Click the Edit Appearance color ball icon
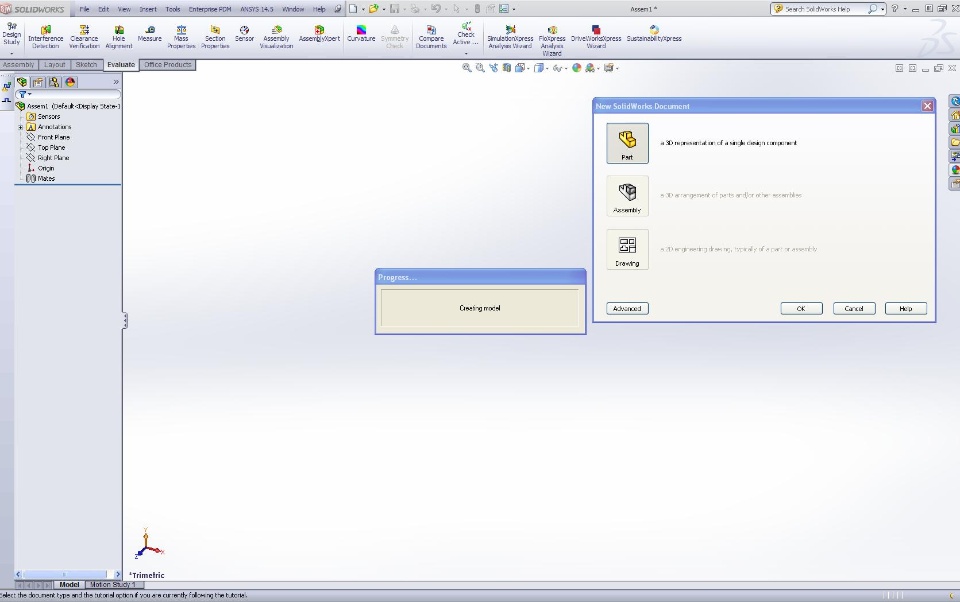The image size is (960, 602). [x=576, y=68]
